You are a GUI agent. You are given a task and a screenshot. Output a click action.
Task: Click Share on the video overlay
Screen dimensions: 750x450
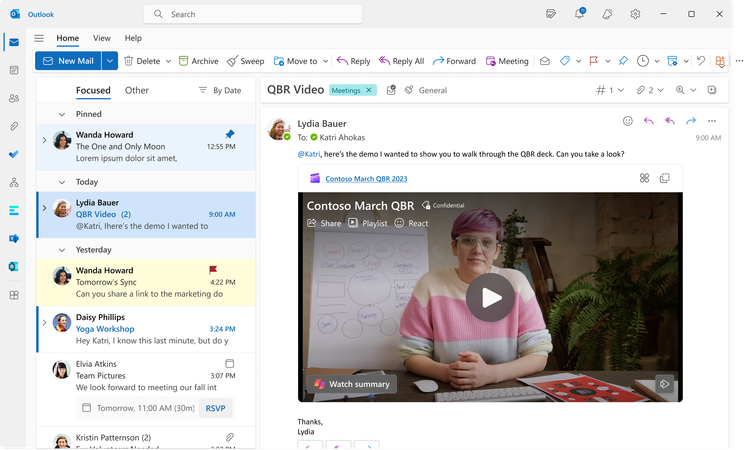tap(324, 223)
